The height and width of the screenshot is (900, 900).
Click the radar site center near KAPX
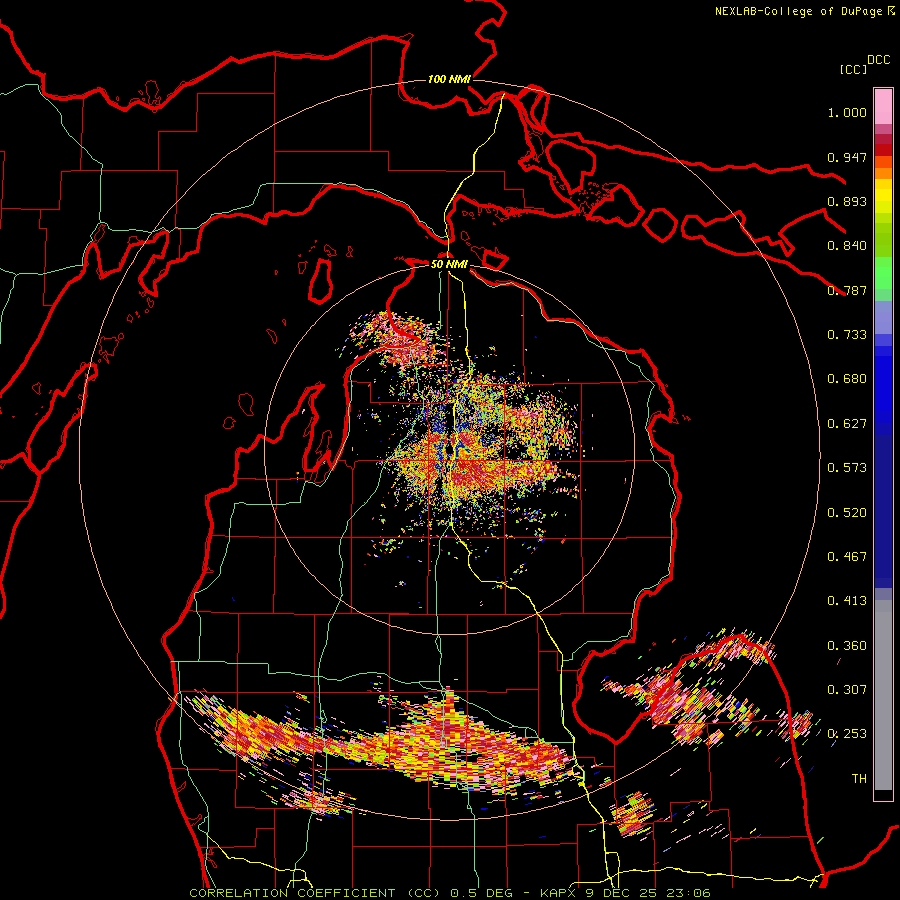point(449,450)
